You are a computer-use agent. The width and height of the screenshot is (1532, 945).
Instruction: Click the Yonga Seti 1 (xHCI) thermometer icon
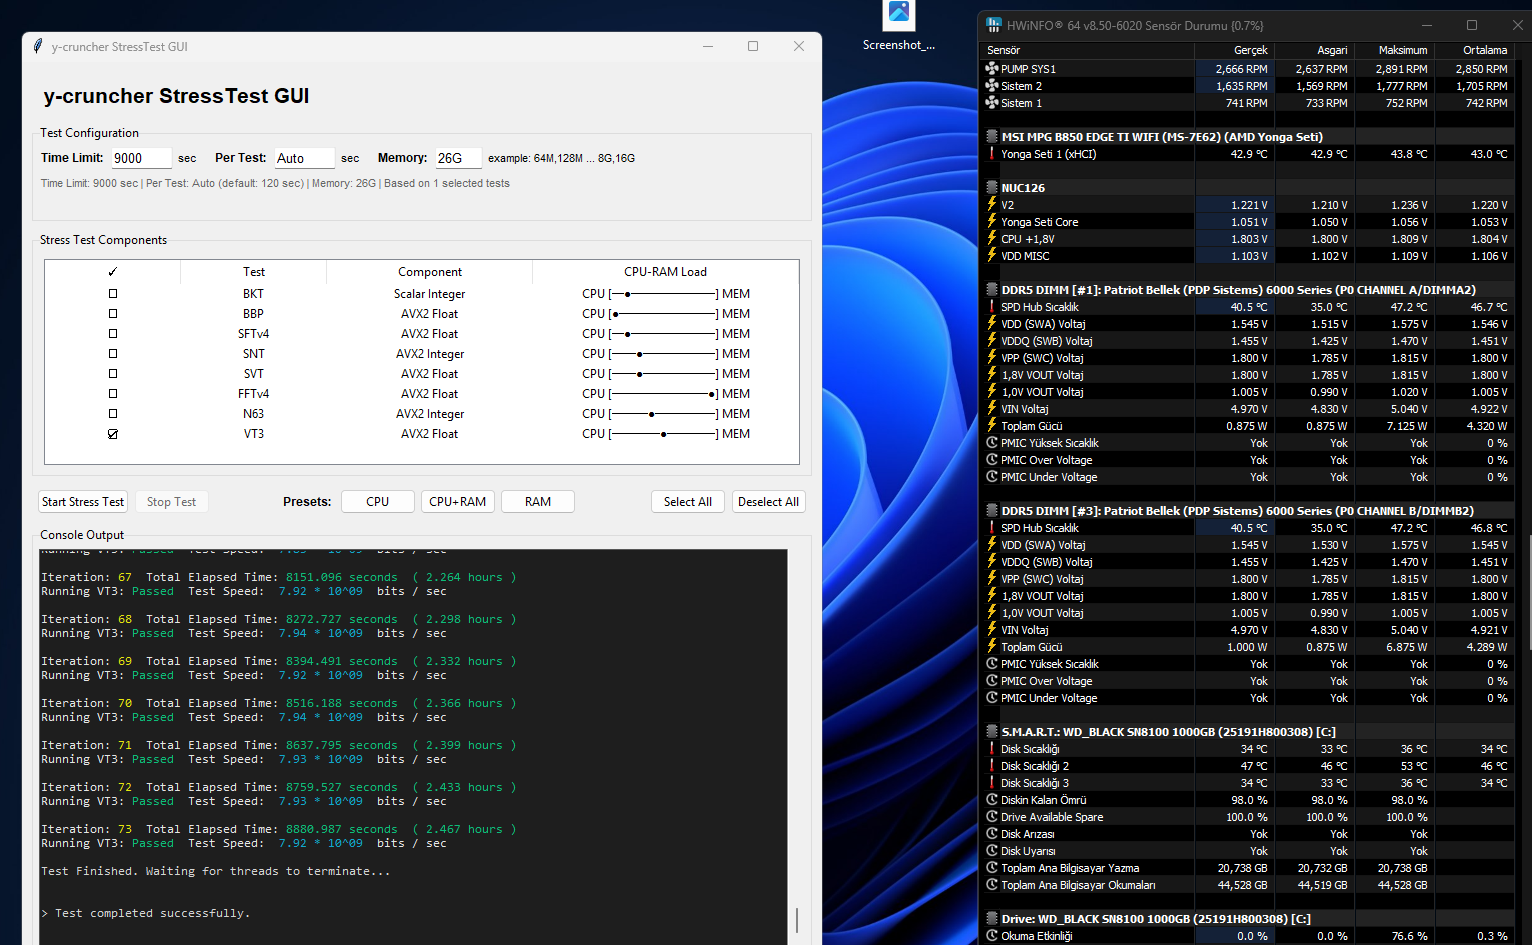point(992,154)
